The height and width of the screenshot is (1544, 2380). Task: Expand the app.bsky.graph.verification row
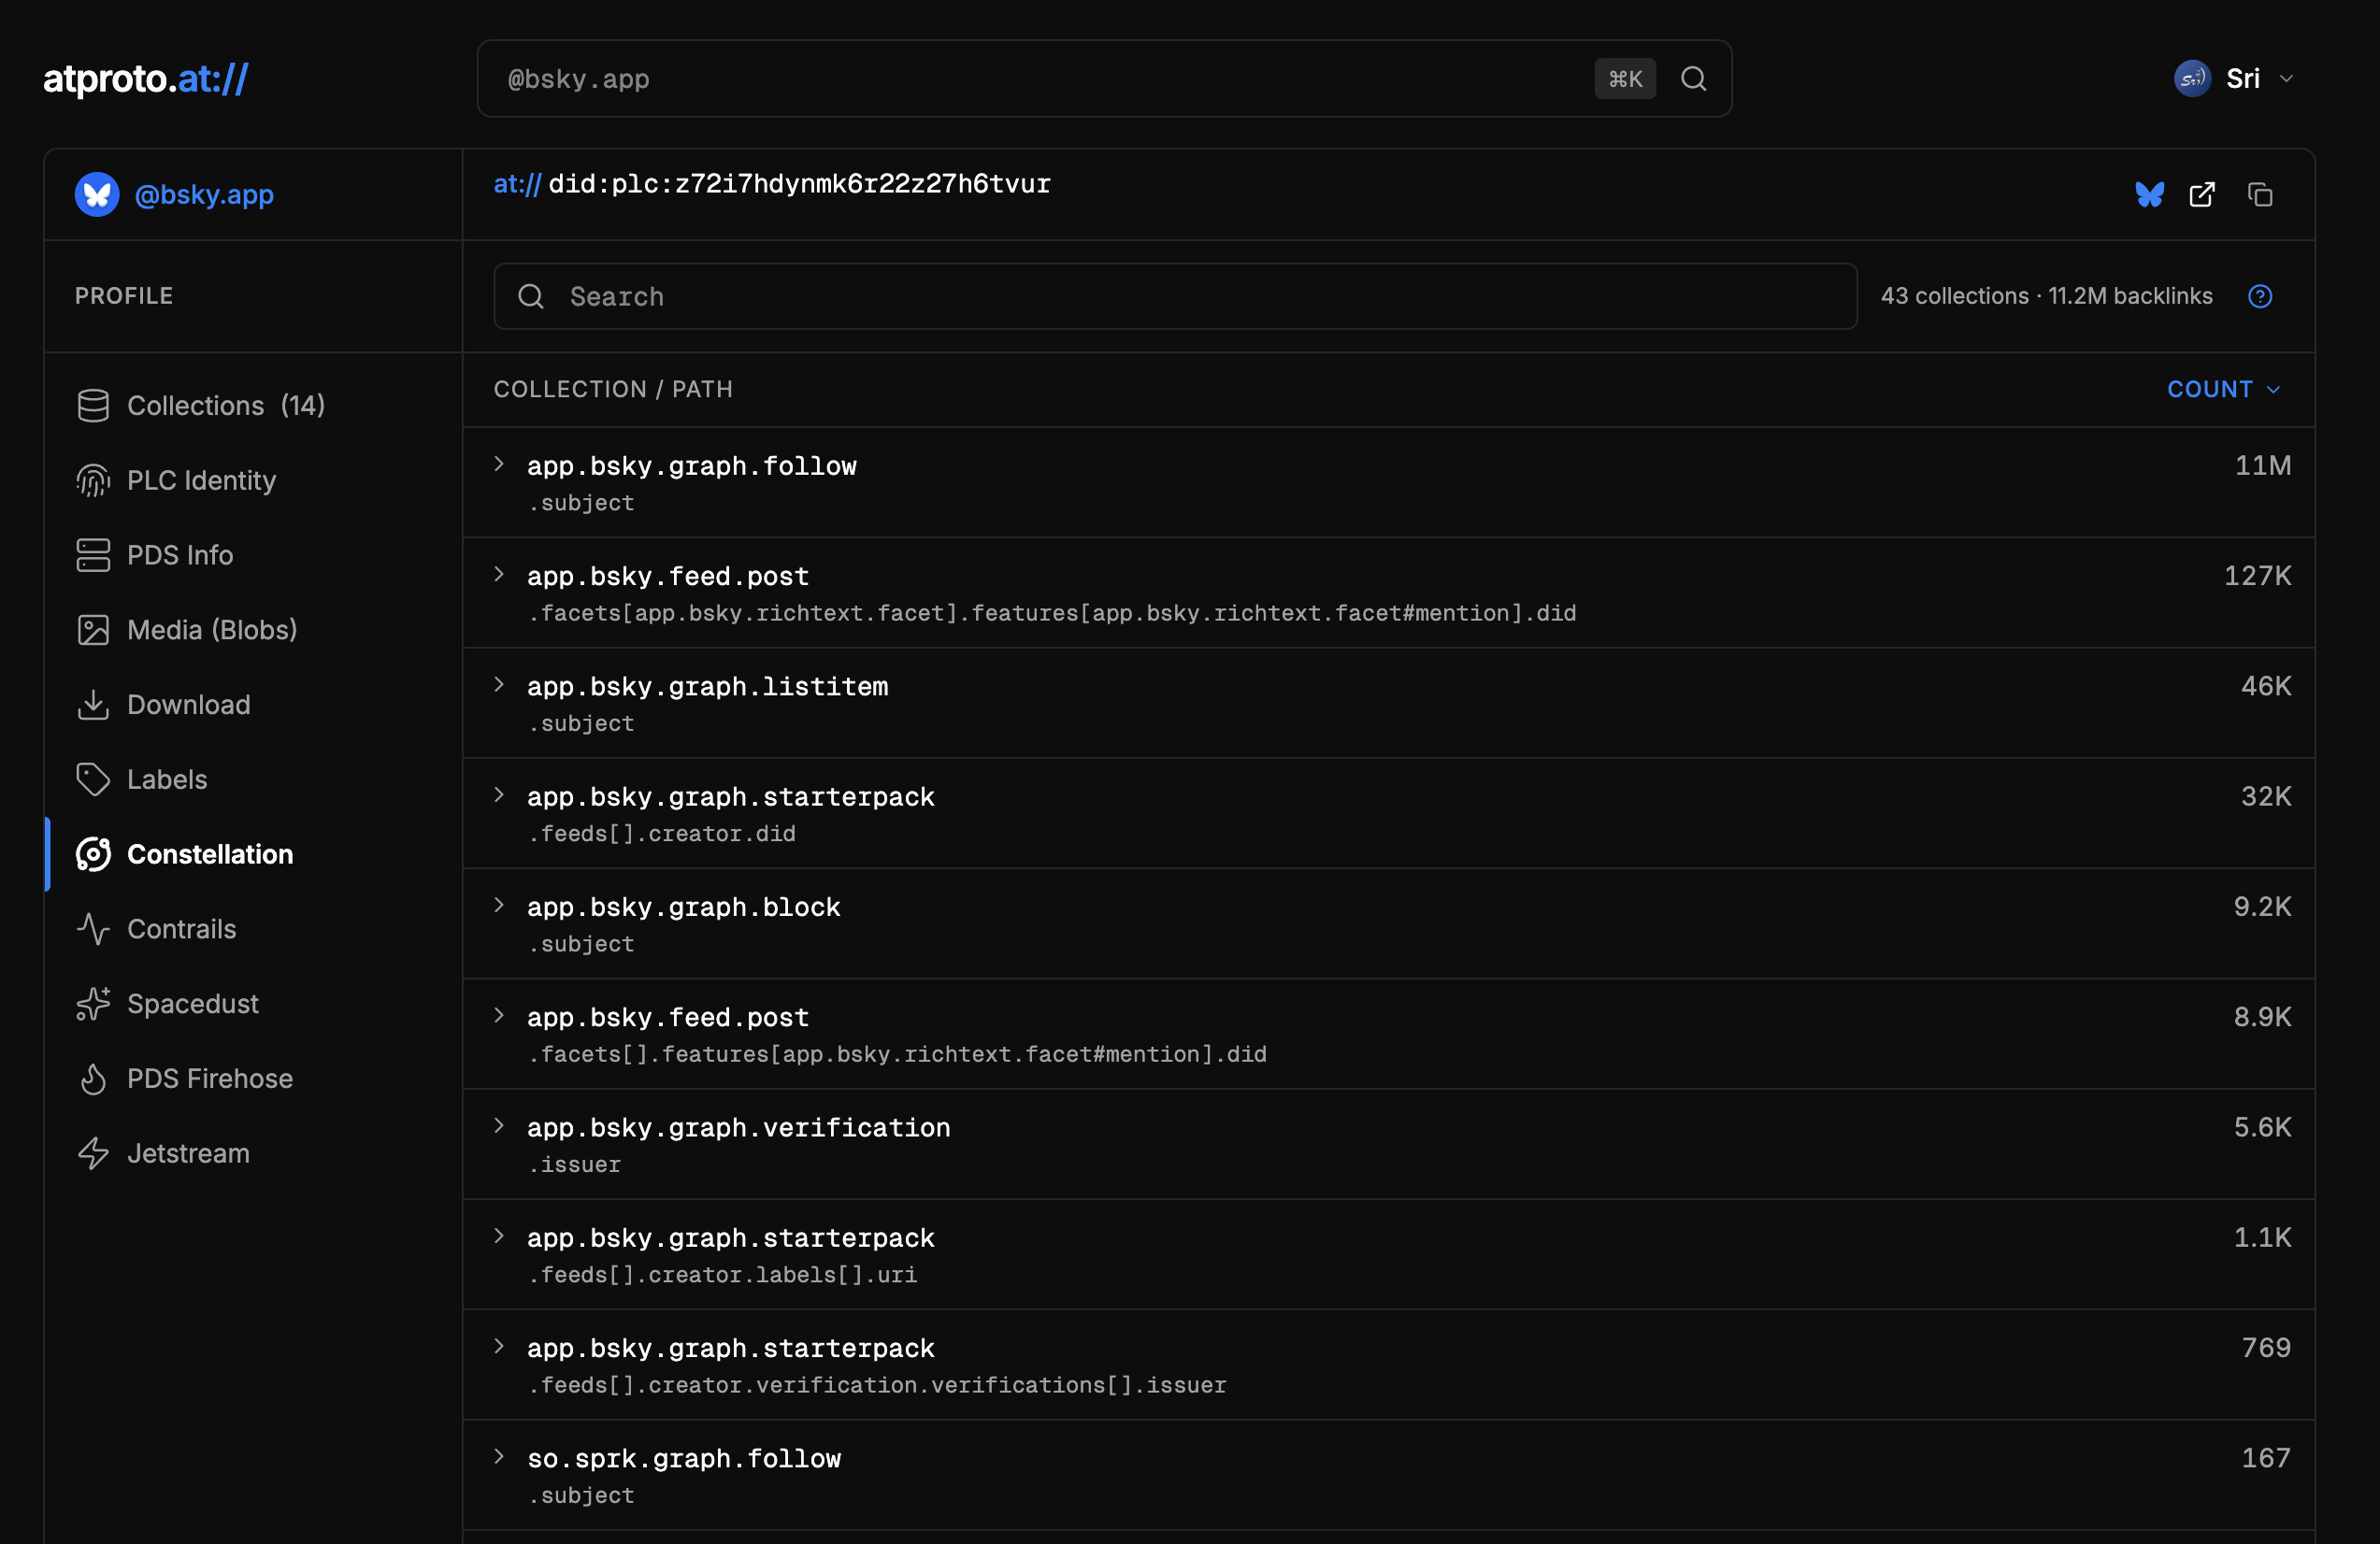(x=499, y=1126)
